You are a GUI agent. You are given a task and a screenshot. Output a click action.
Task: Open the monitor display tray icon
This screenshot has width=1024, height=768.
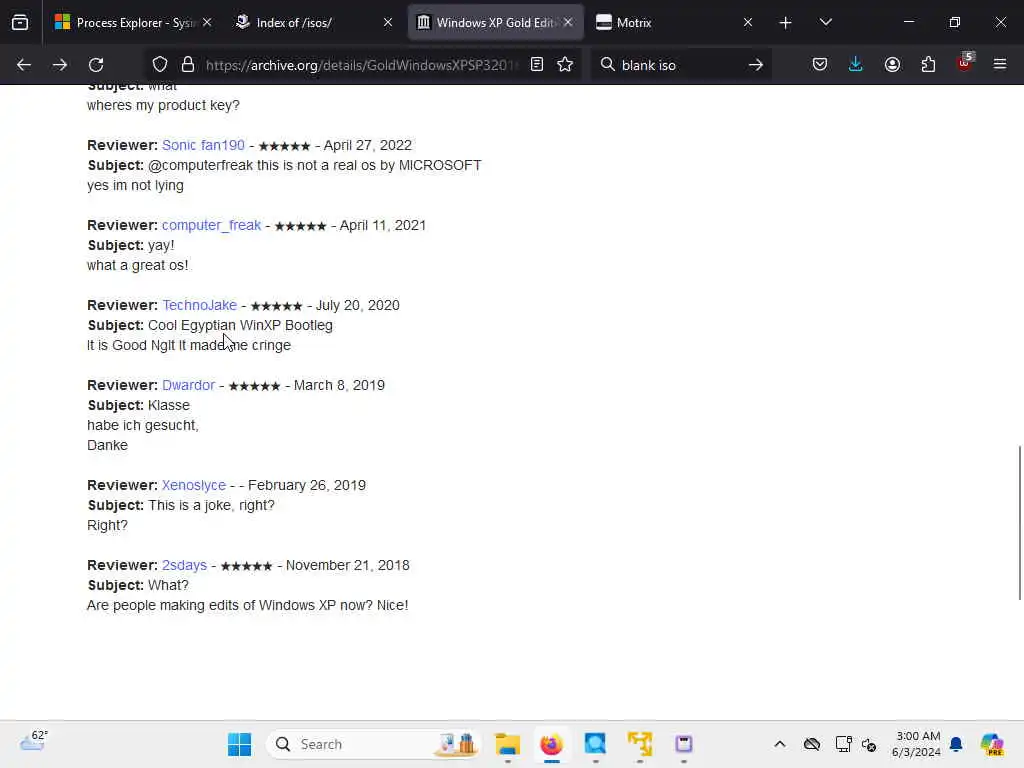point(843,744)
